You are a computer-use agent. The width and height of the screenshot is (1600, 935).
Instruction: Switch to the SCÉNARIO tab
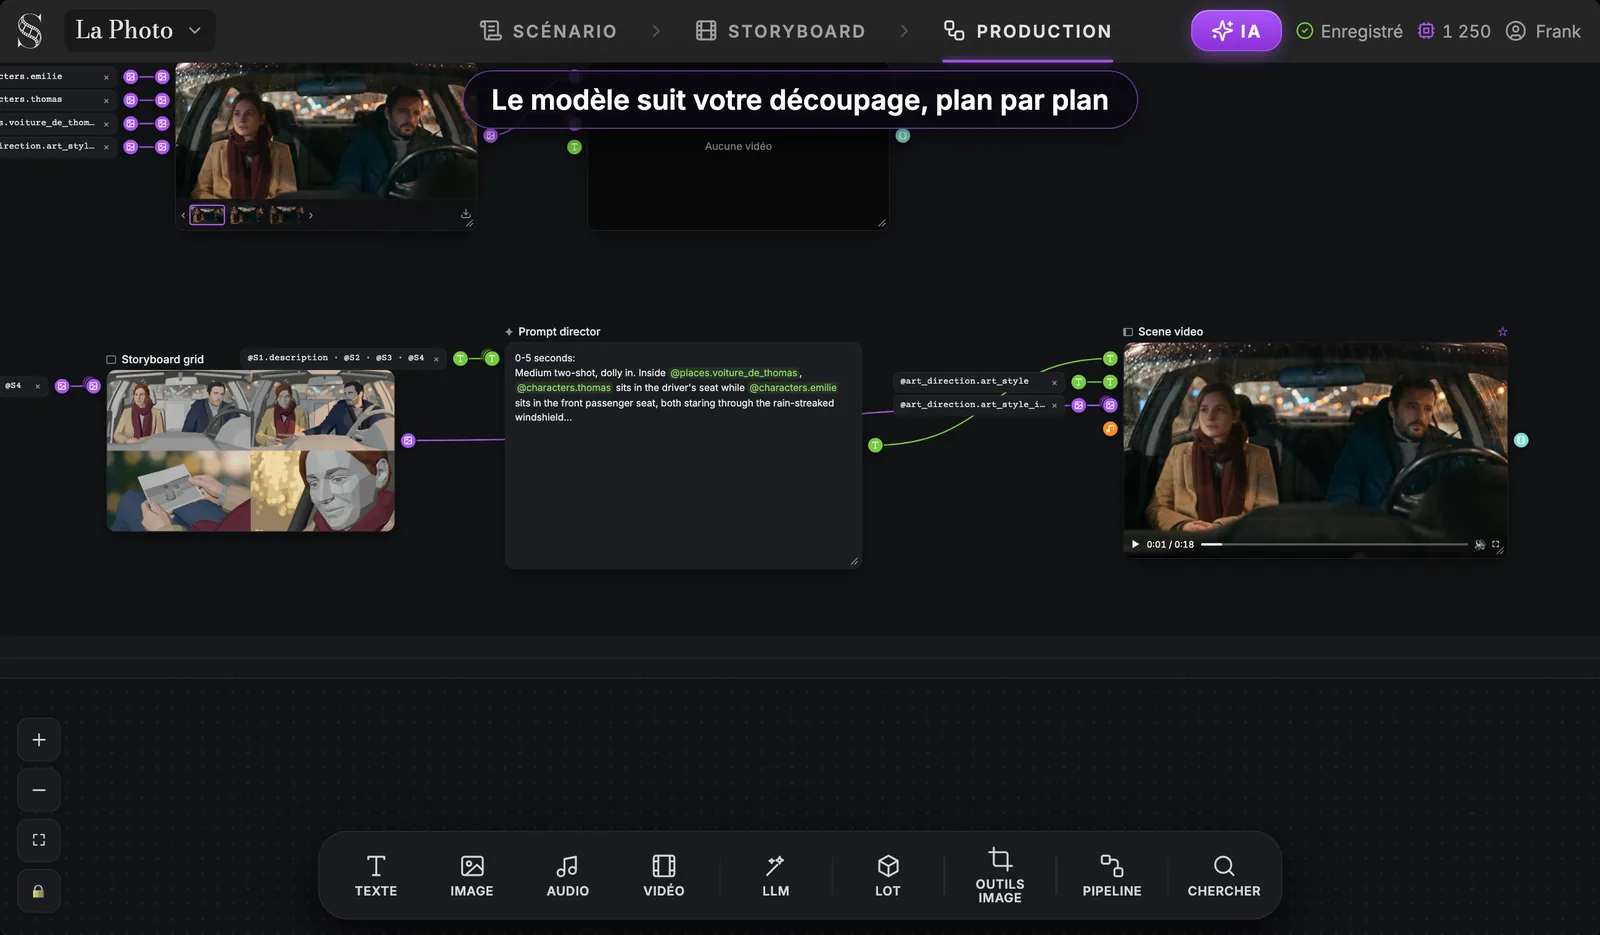tap(548, 31)
